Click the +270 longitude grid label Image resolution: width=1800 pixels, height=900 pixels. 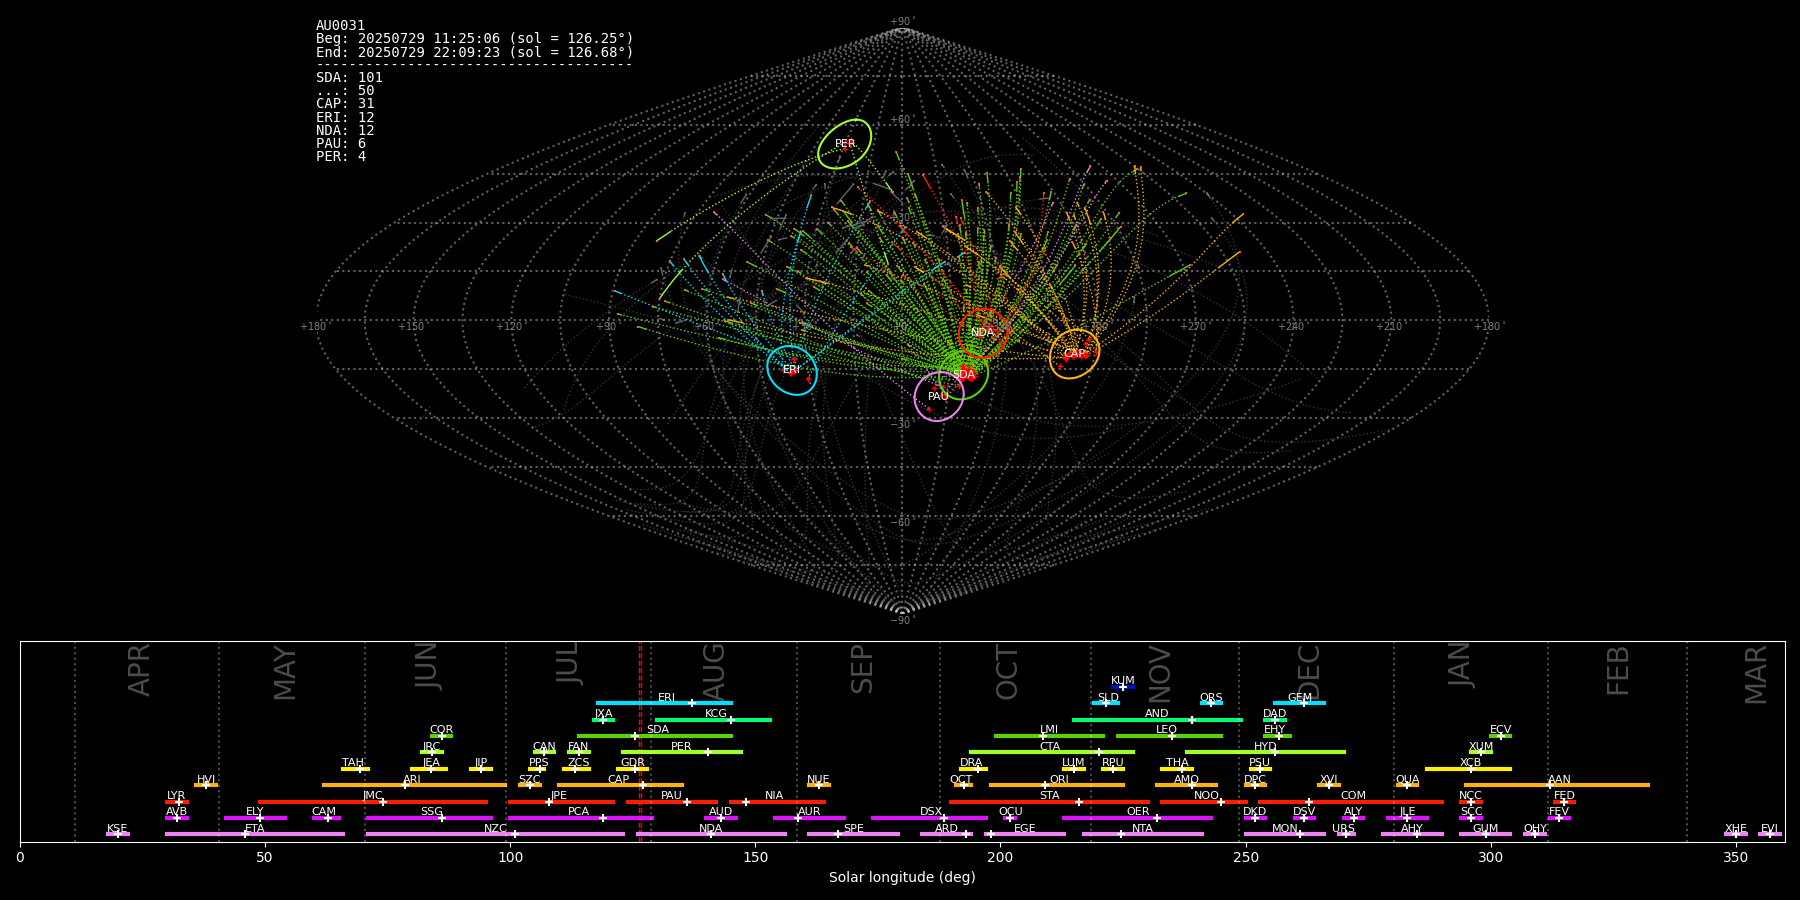click(x=1192, y=327)
